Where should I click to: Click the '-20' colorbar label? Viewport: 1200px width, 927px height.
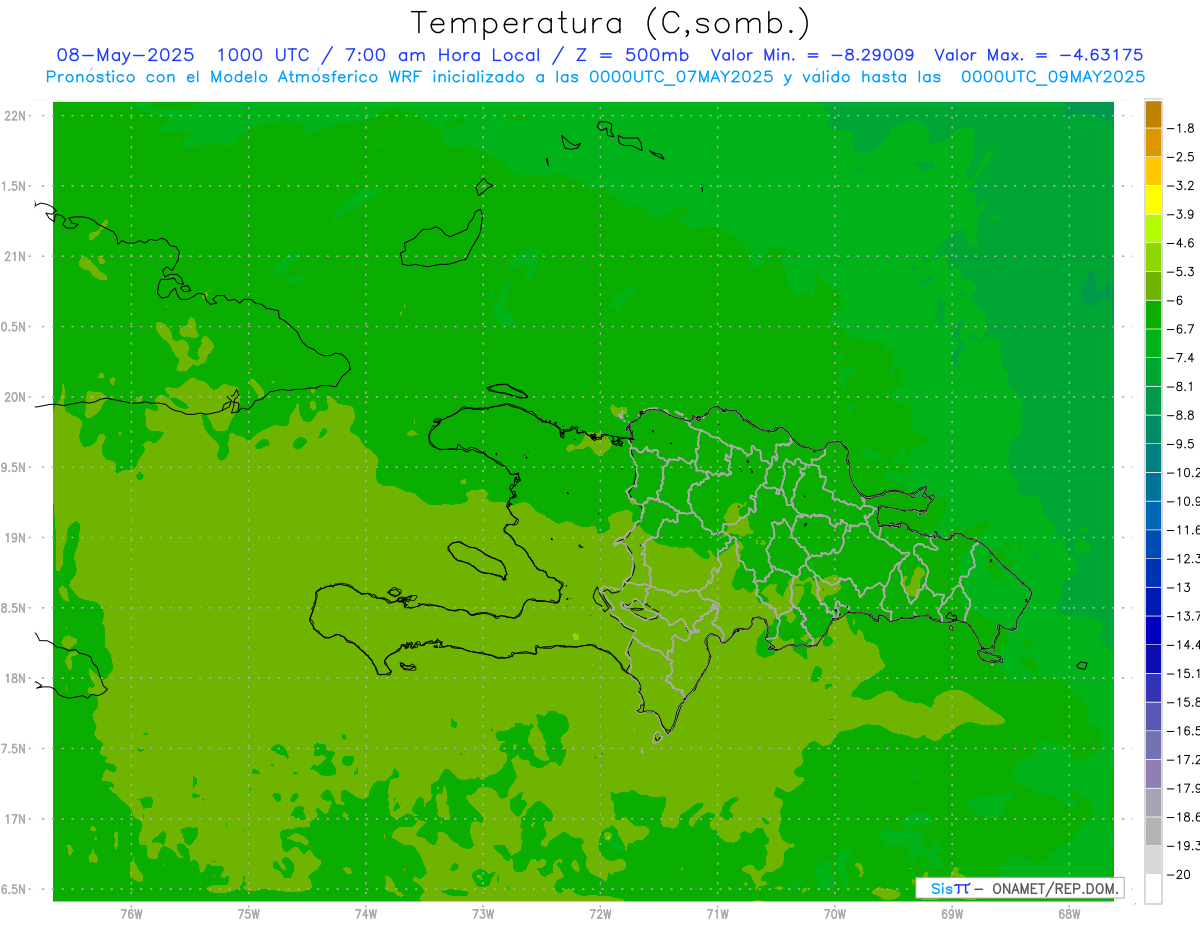pos(1179,875)
